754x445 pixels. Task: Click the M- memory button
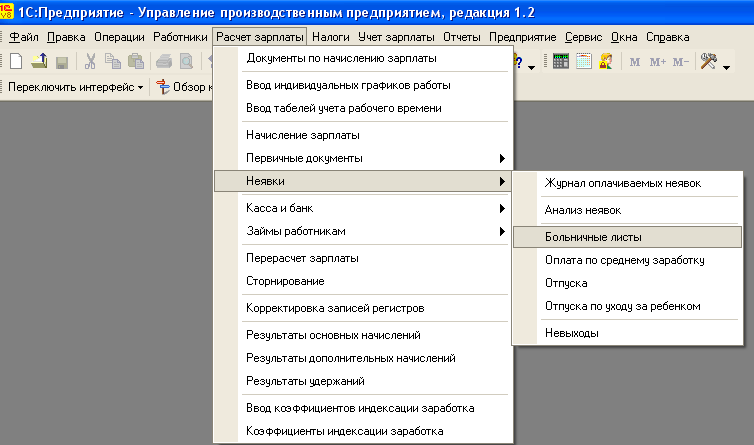tap(681, 62)
